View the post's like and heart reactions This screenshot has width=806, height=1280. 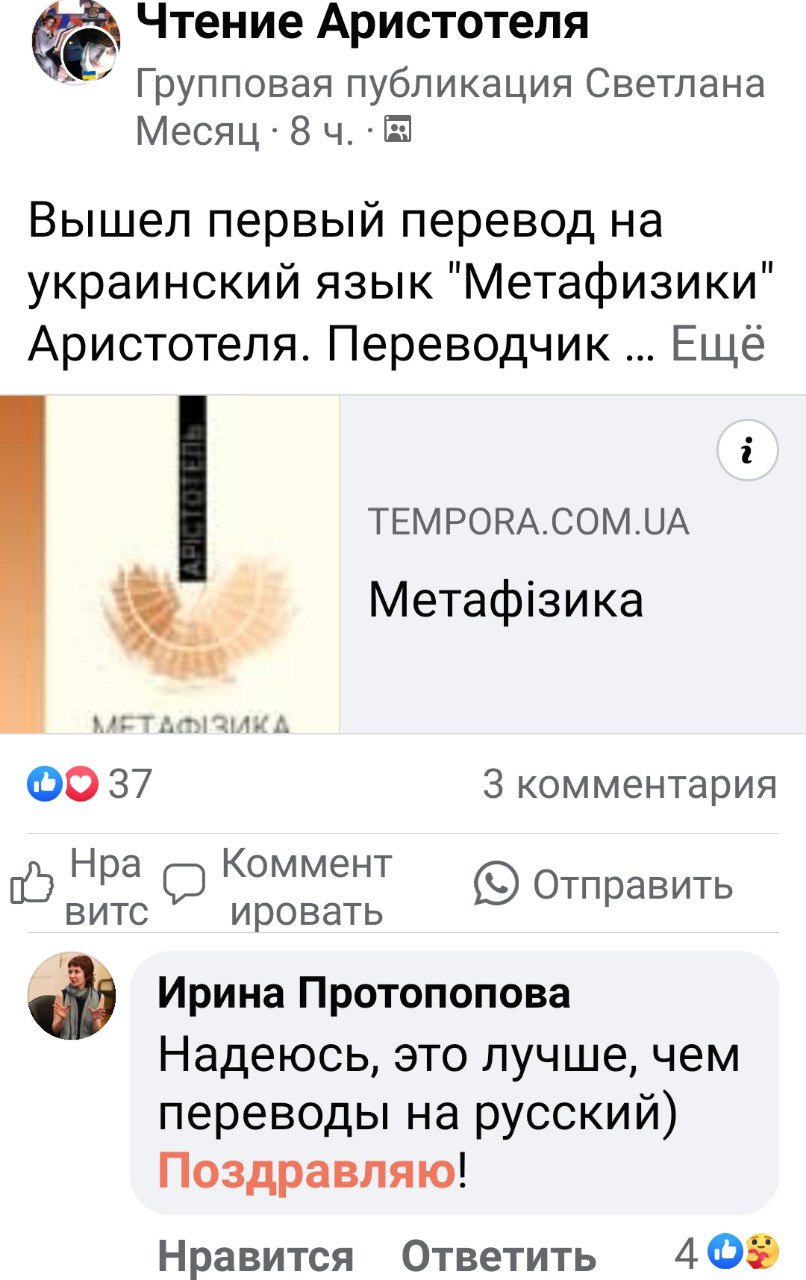tap(64, 784)
